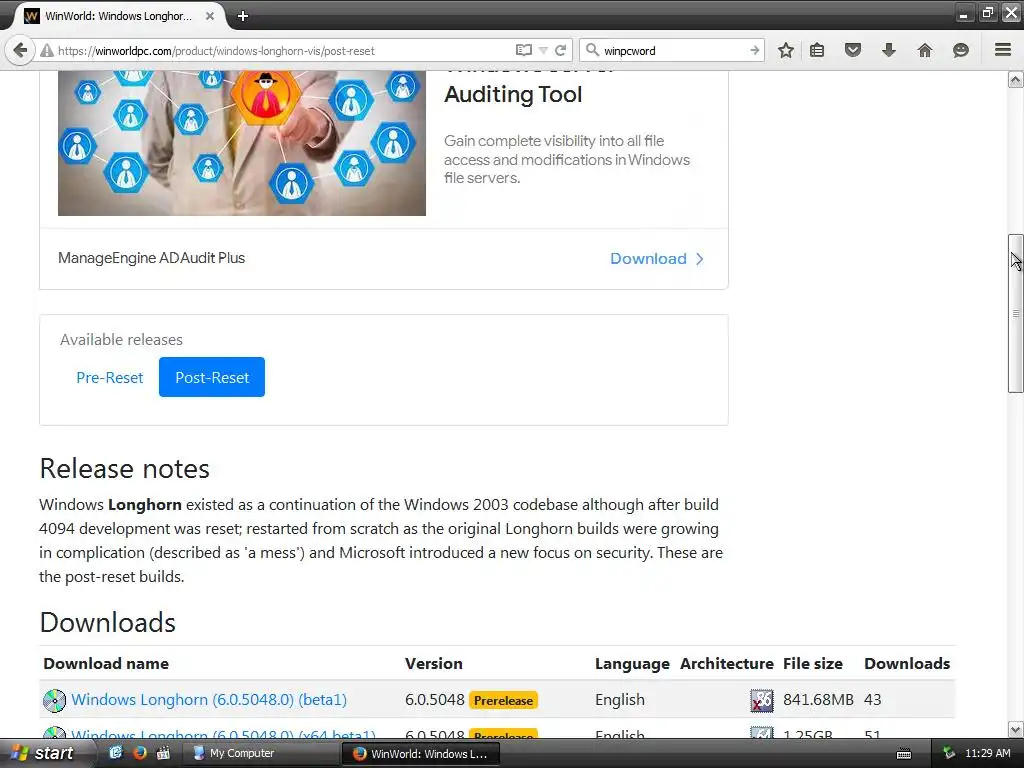This screenshot has width=1024, height=768.
Task: Click the Prerelease badge for 6.0.5048
Action: click(x=504, y=700)
